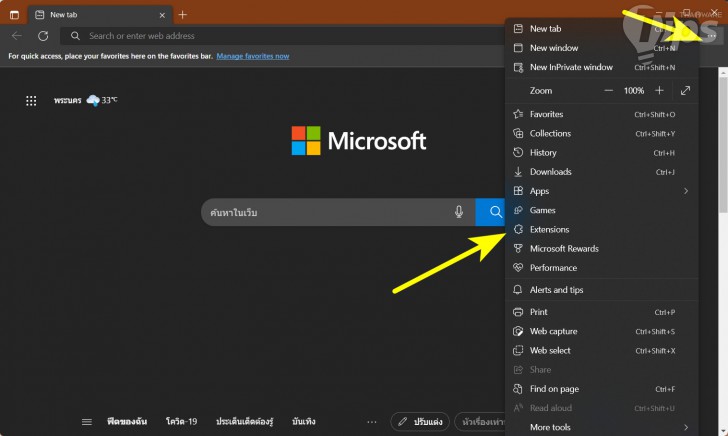
Task: Open the feed hamburger menu icon
Action: pyautogui.click(x=87, y=422)
